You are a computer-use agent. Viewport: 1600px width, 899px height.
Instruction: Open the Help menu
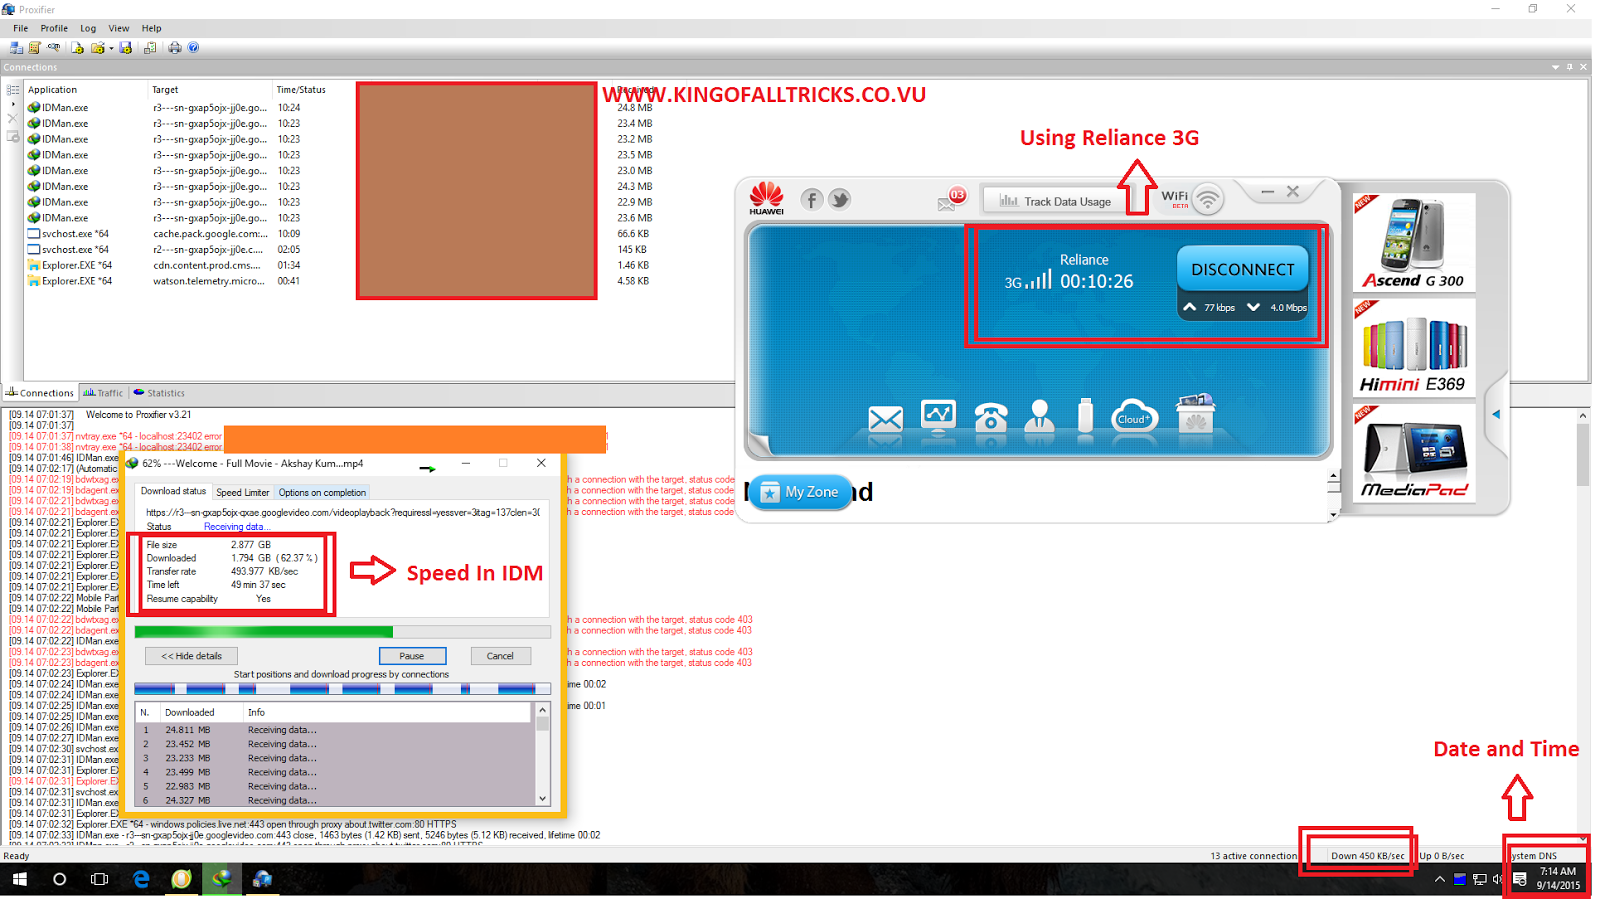(151, 28)
